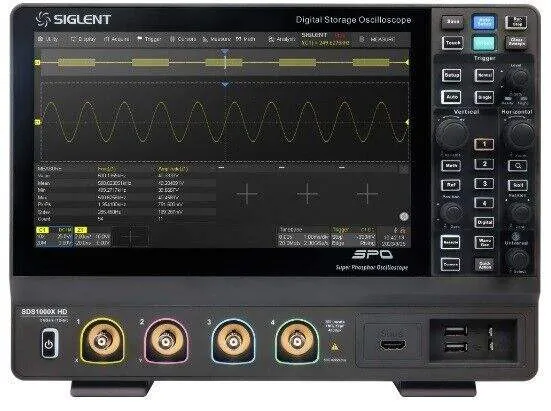Viewport: 551px width, 411px height.
Task: Hit the teal Default button
Action: point(484,44)
